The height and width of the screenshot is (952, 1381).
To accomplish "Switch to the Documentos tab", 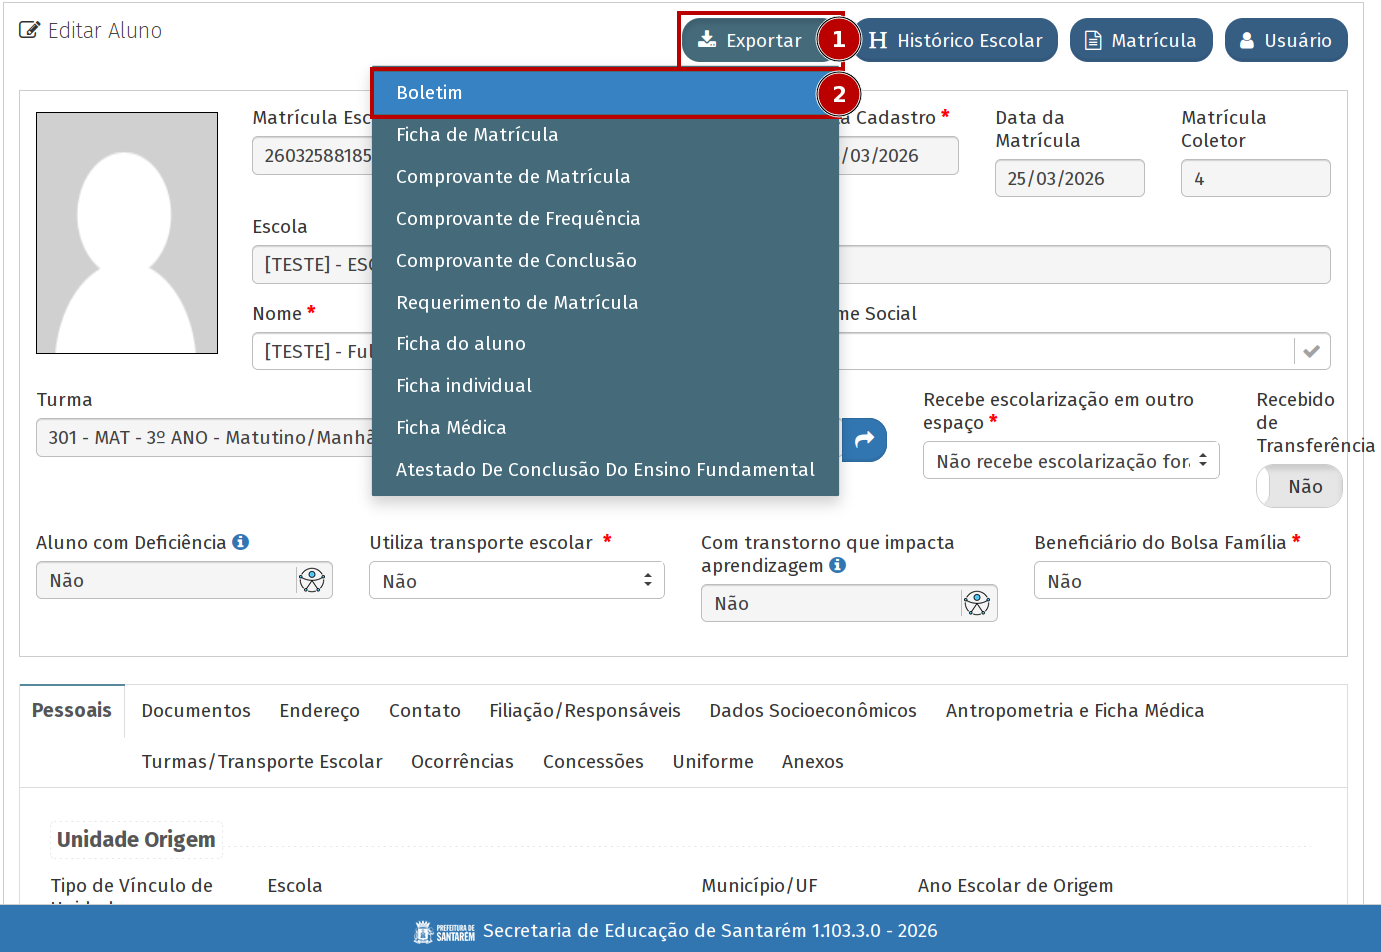I will coord(196,711).
